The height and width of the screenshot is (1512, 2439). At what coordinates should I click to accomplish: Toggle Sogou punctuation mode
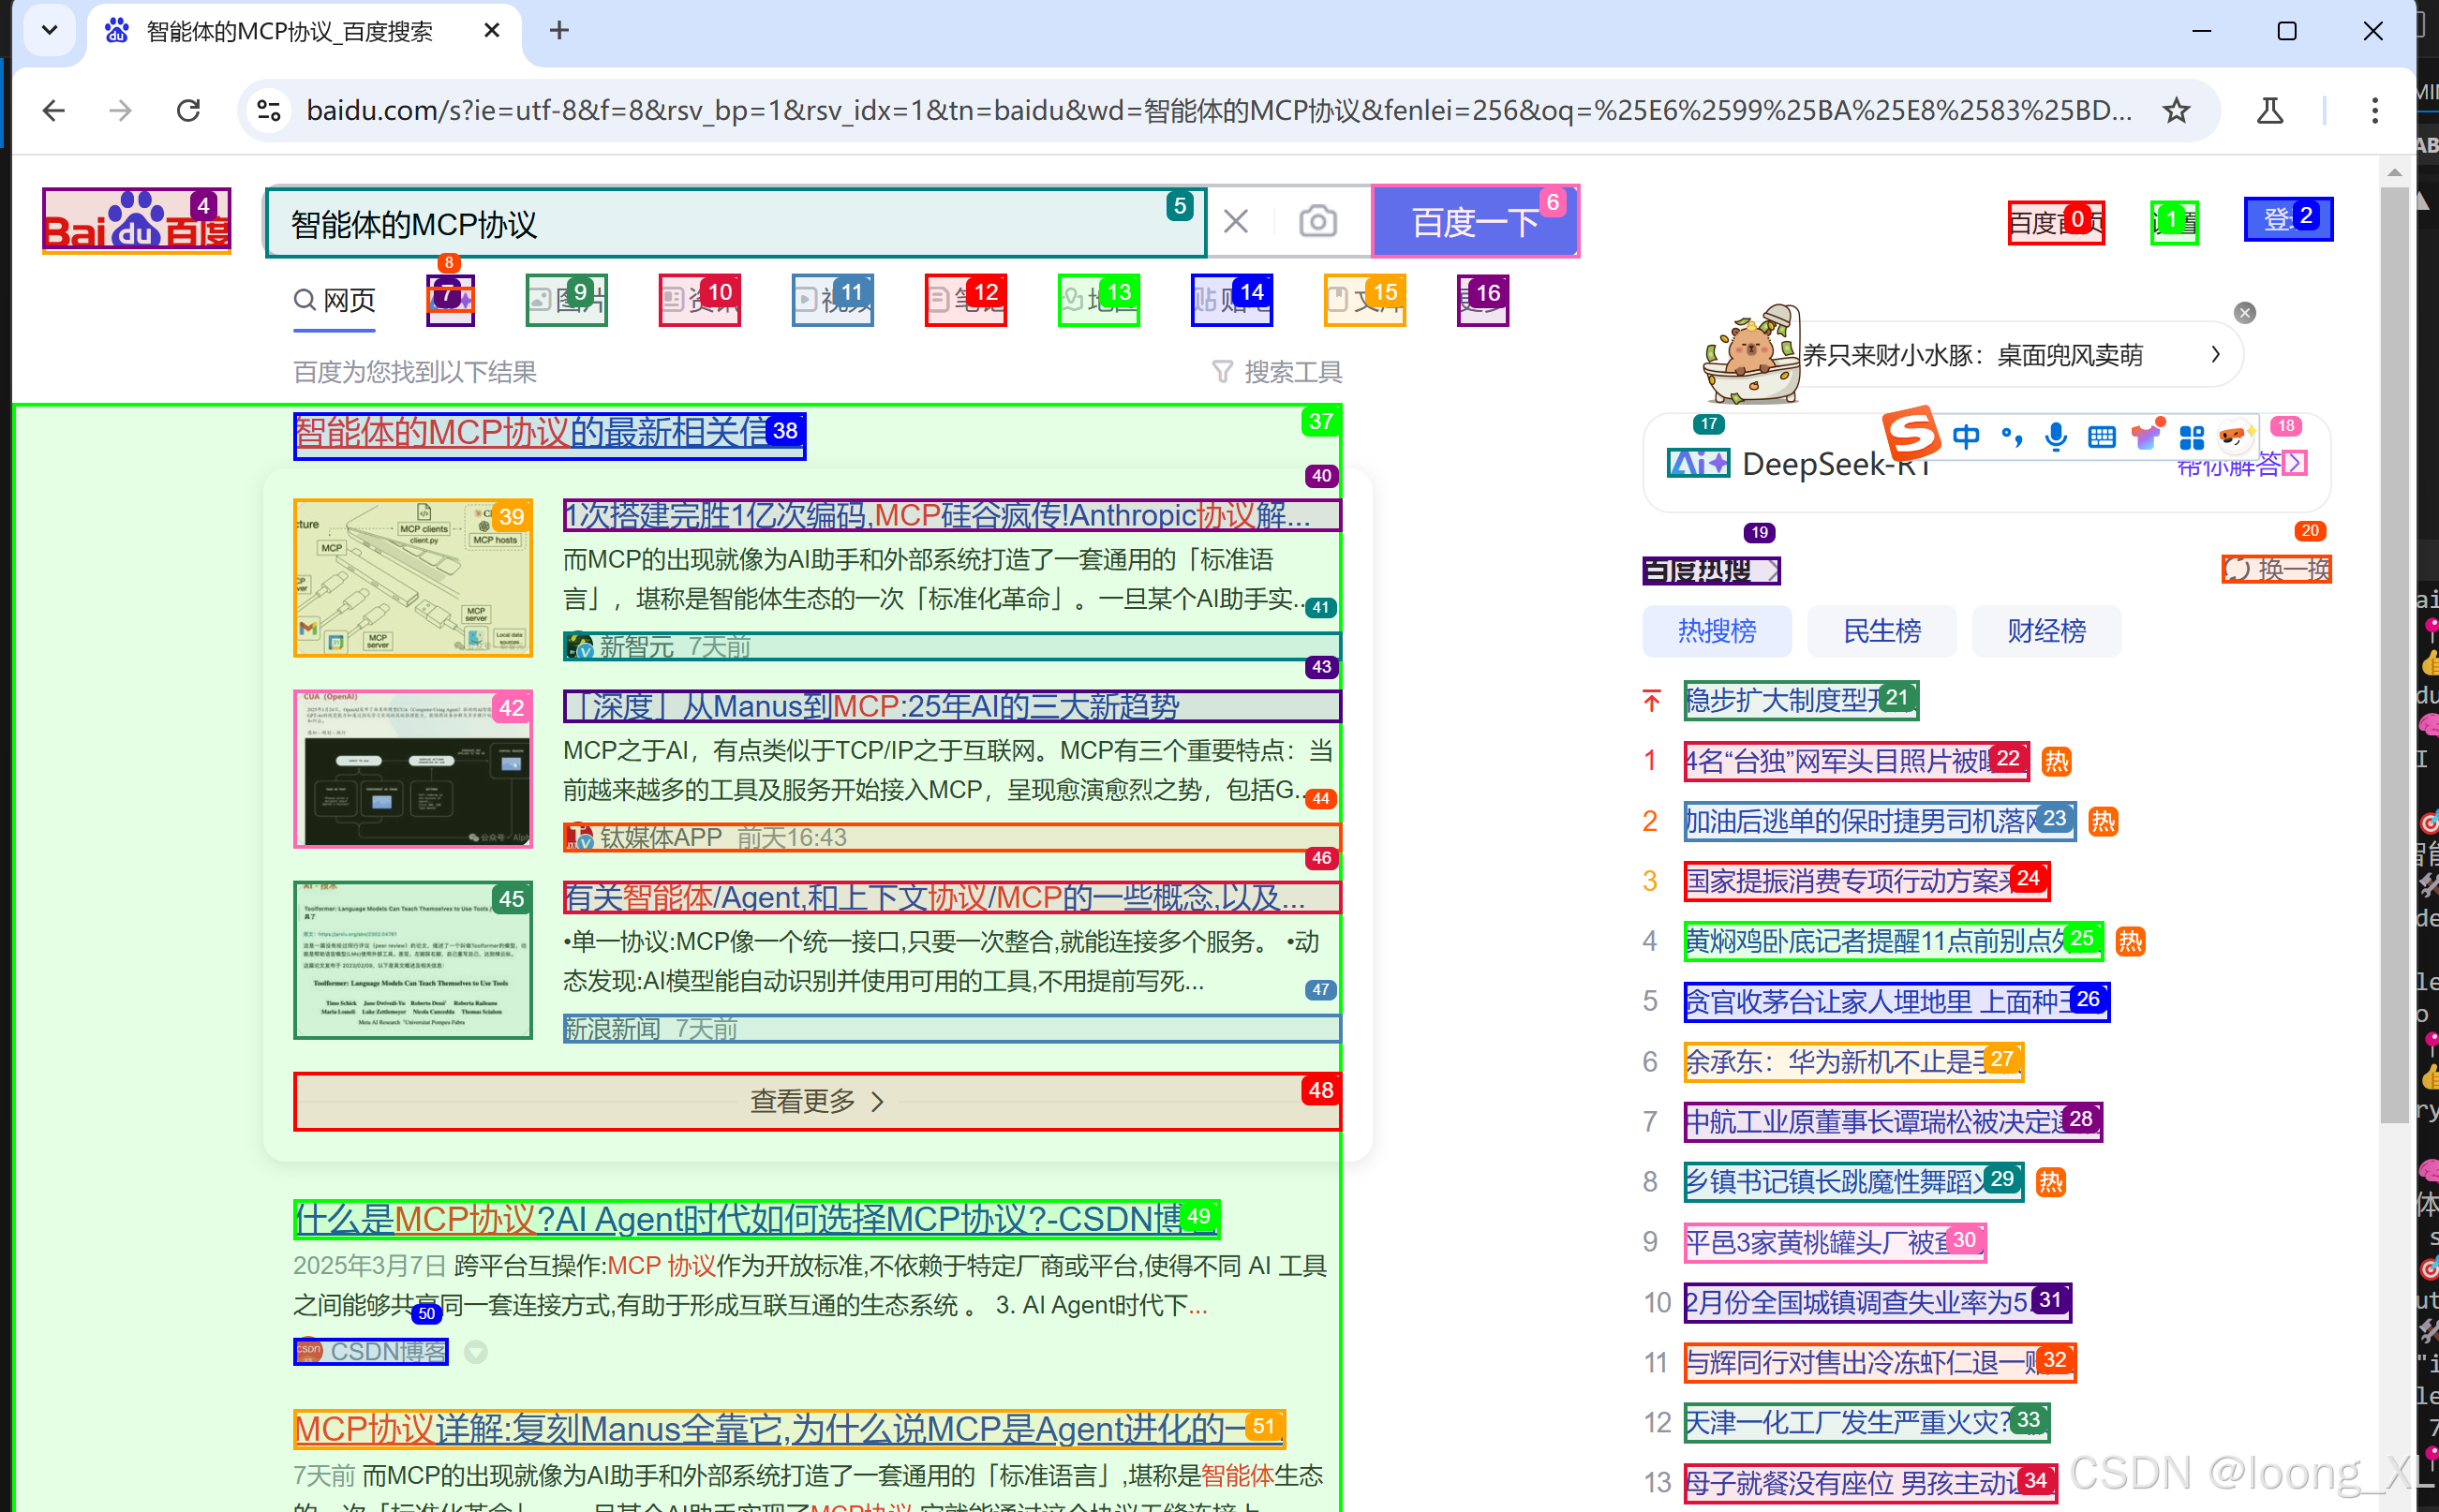(x=2011, y=436)
